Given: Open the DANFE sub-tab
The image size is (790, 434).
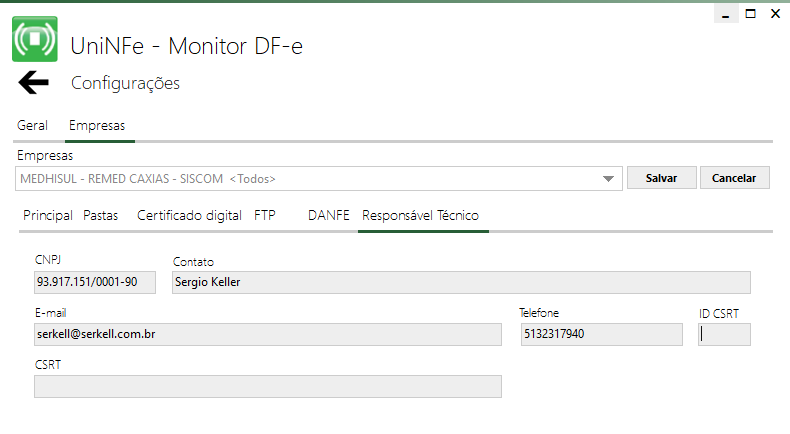Looking at the screenshot, I should (x=328, y=216).
